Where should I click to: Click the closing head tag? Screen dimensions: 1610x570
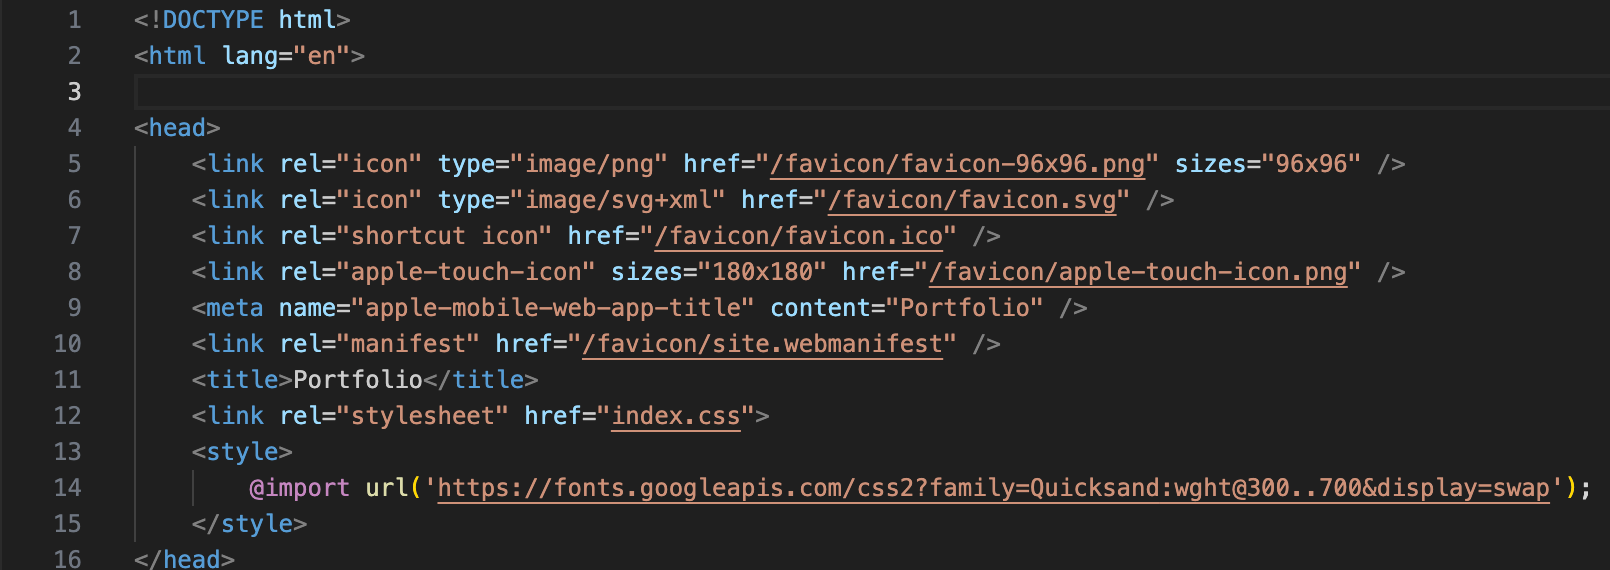[x=191, y=558]
